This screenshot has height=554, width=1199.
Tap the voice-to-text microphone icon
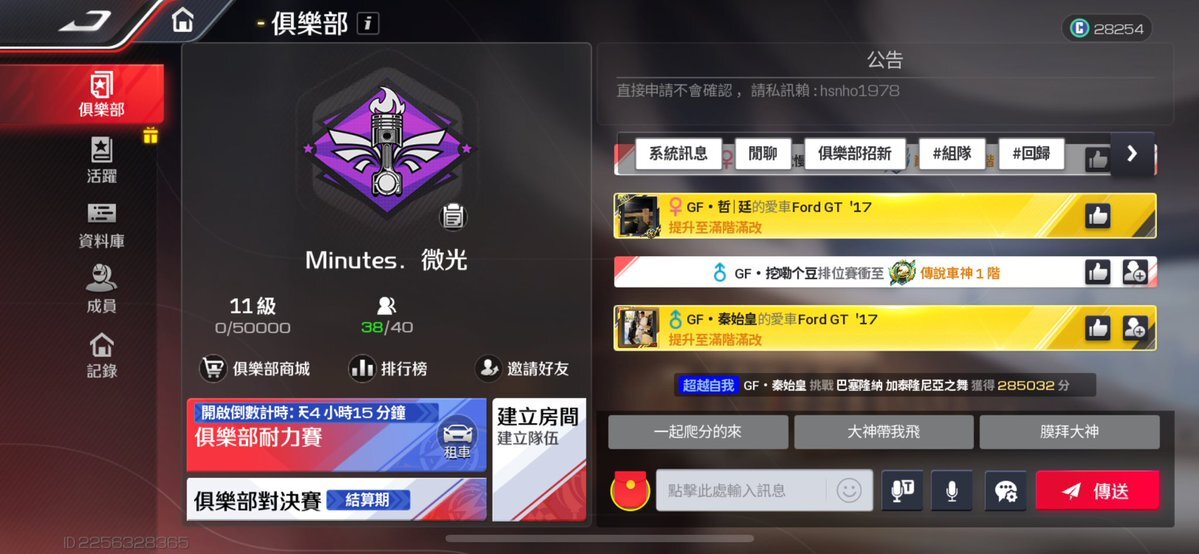pyautogui.click(x=902, y=490)
